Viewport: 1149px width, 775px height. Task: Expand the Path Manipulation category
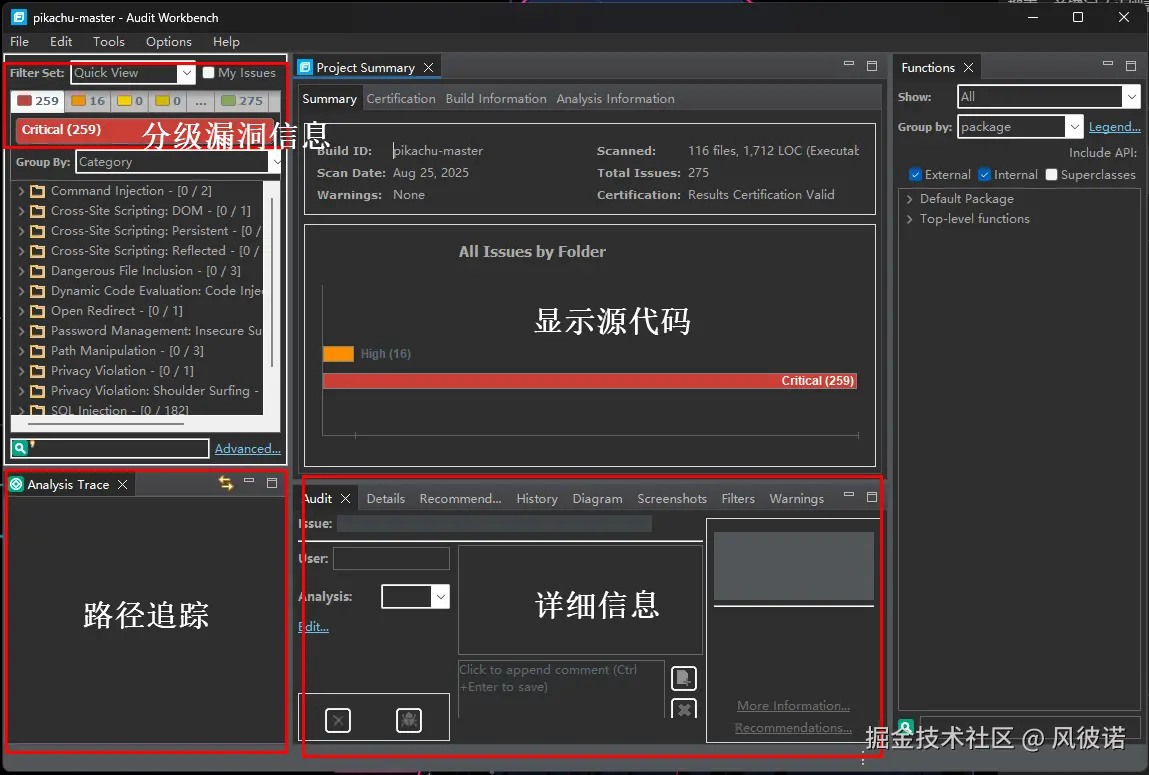pyautogui.click(x=21, y=351)
